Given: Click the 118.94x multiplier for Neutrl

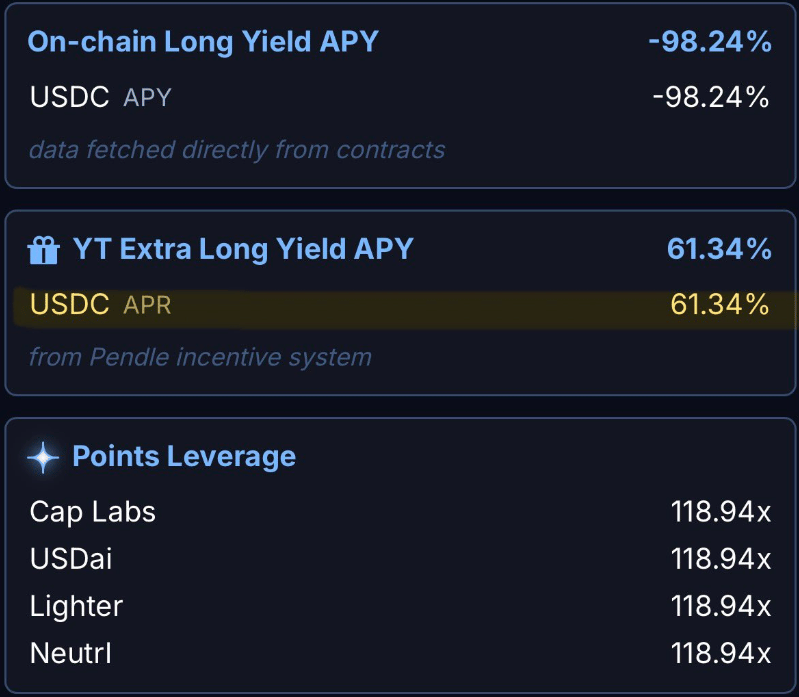Looking at the screenshot, I should pos(721,654).
